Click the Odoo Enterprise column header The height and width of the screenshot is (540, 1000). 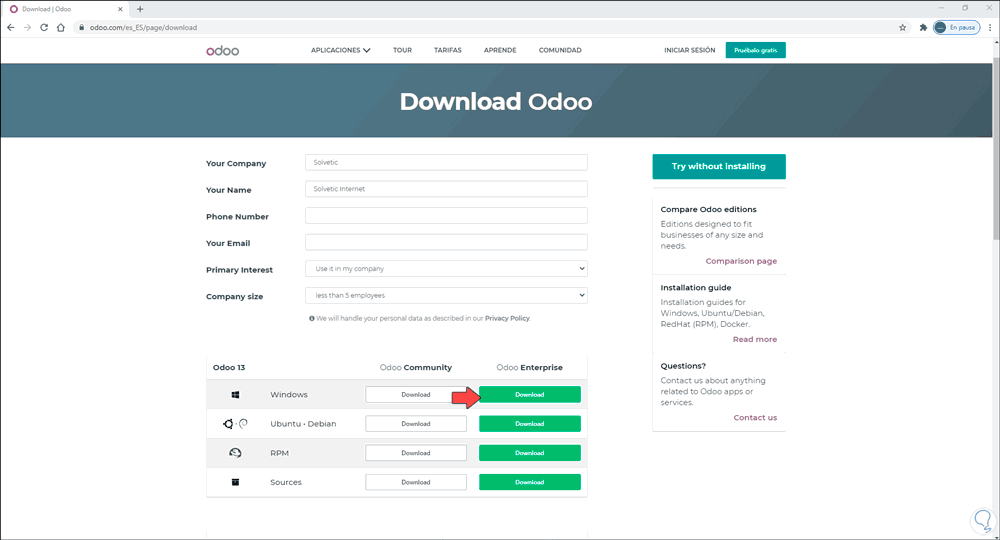coord(529,367)
